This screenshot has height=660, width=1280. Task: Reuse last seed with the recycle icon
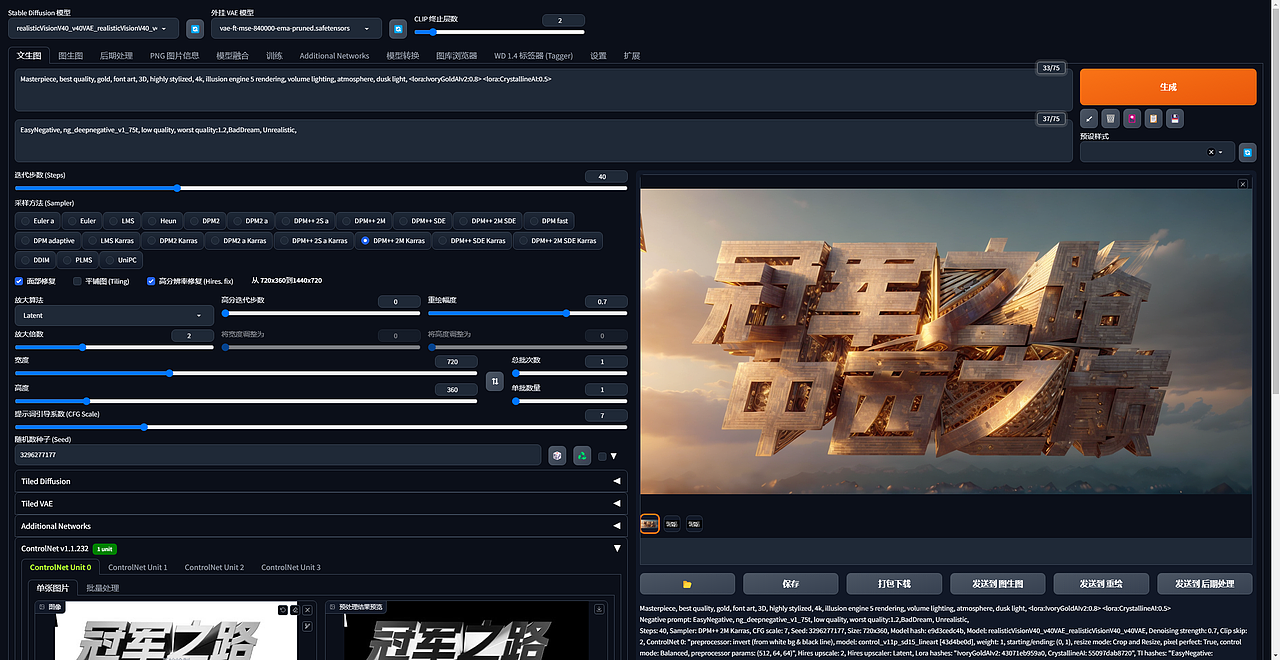pos(581,456)
